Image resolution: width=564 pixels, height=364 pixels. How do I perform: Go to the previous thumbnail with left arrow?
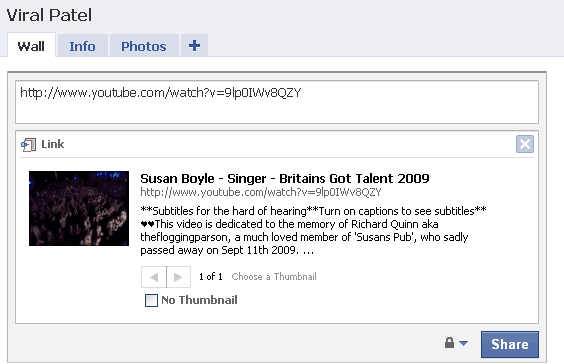pyautogui.click(x=154, y=277)
